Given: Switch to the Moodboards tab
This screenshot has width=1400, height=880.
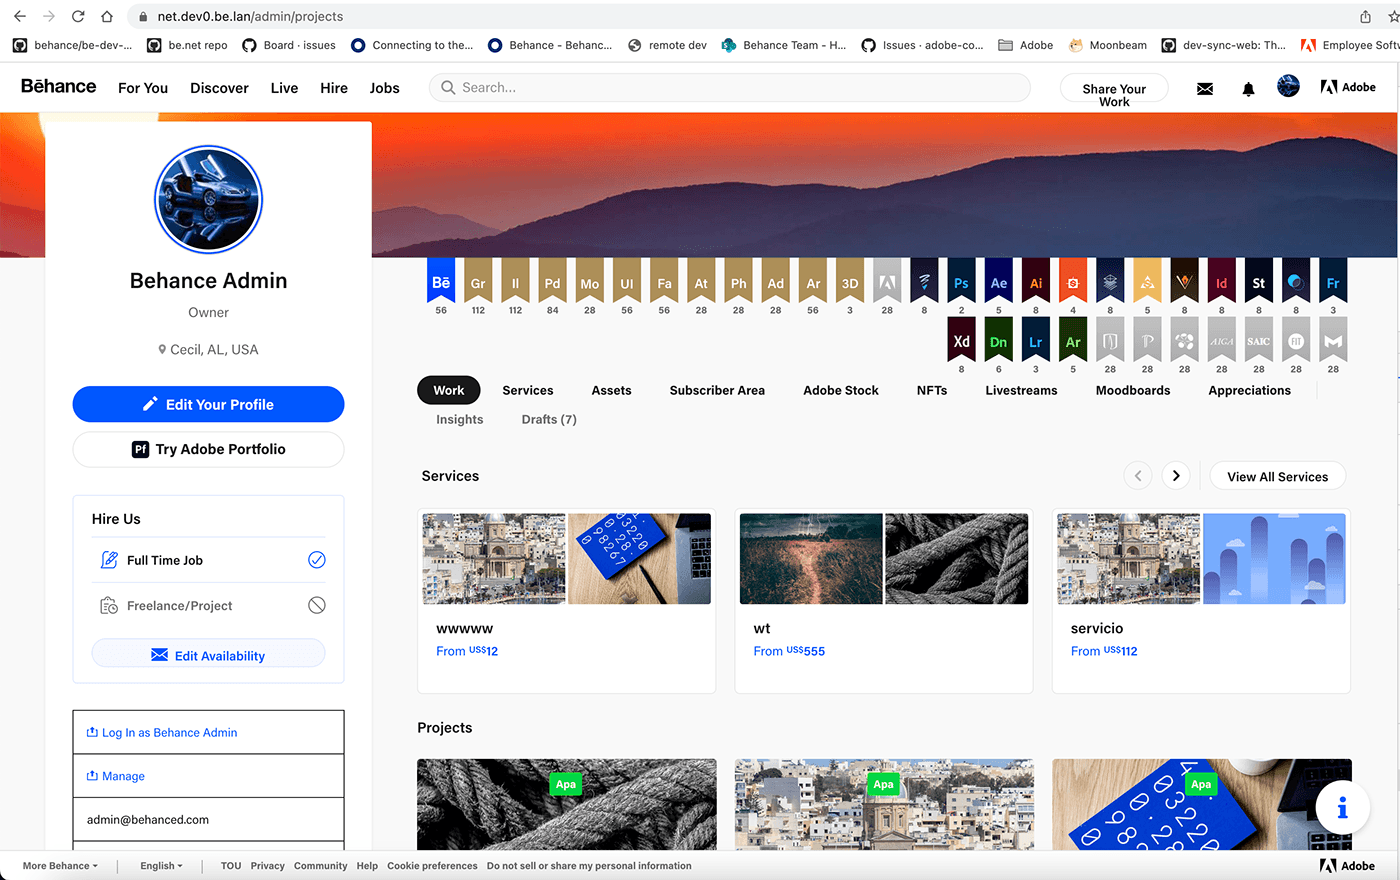Looking at the screenshot, I should pos(1132,390).
